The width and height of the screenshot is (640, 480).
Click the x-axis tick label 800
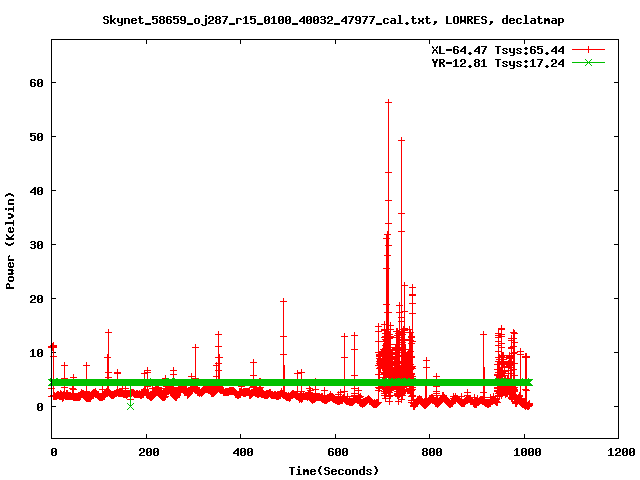click(431, 452)
